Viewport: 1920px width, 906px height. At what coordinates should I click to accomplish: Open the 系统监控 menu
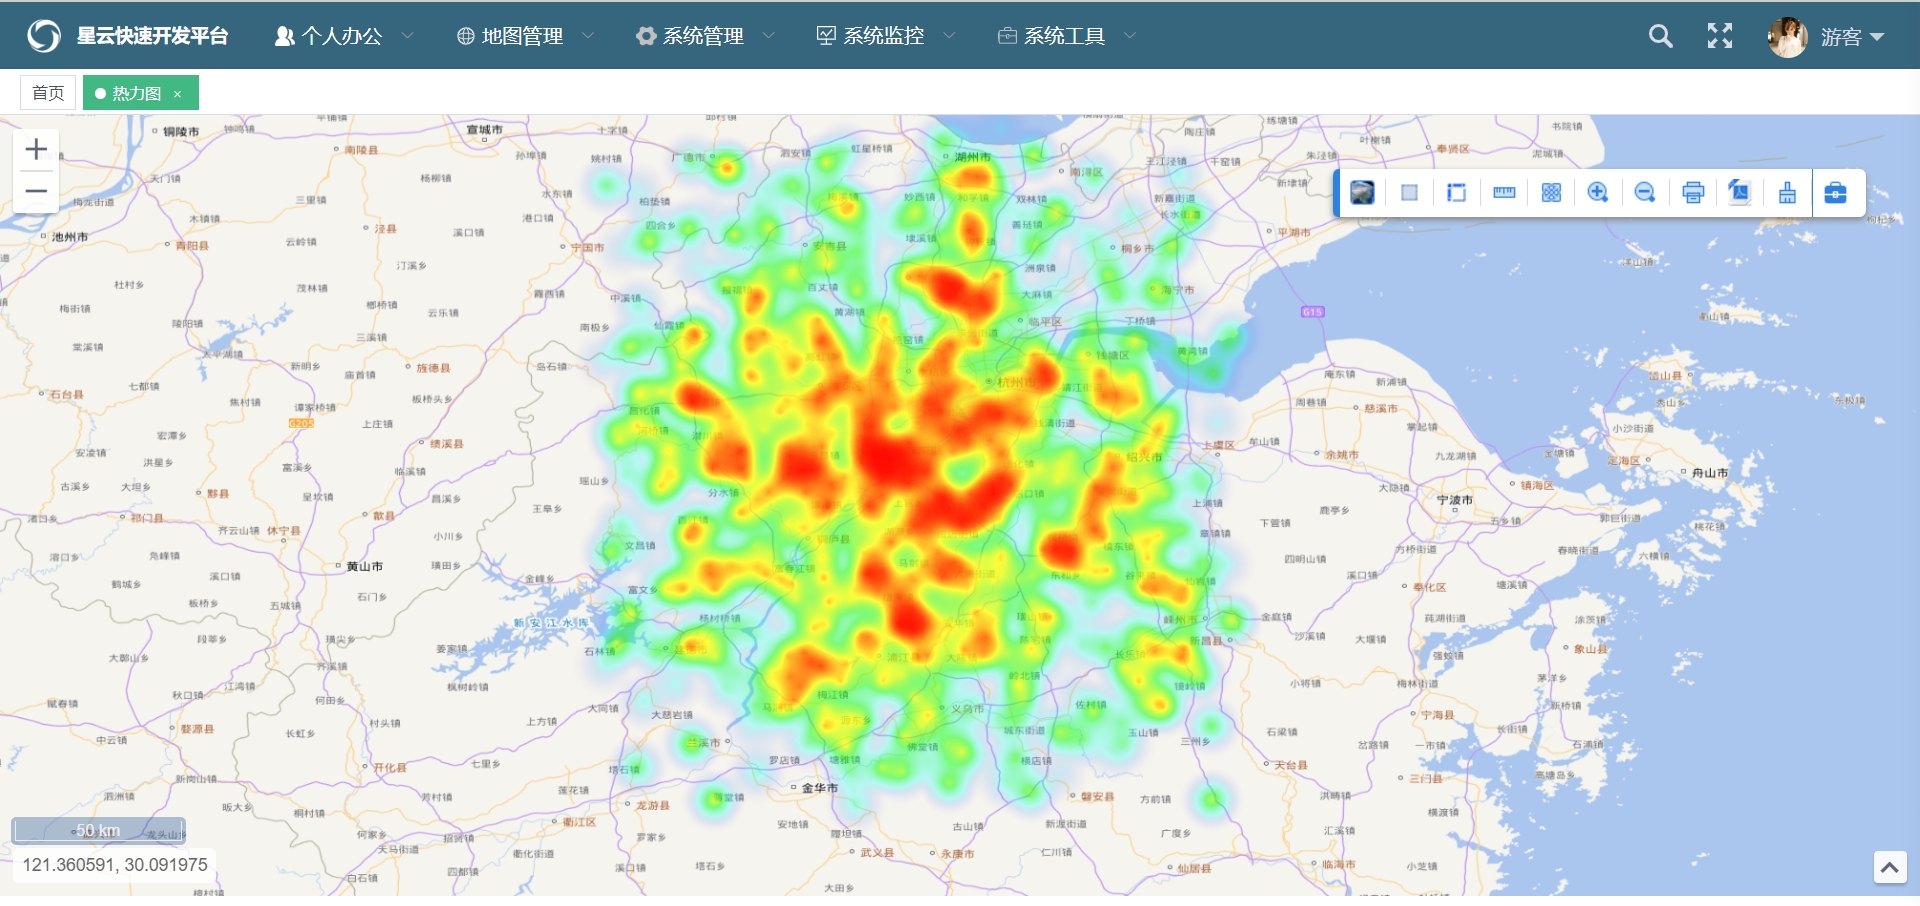coord(885,36)
